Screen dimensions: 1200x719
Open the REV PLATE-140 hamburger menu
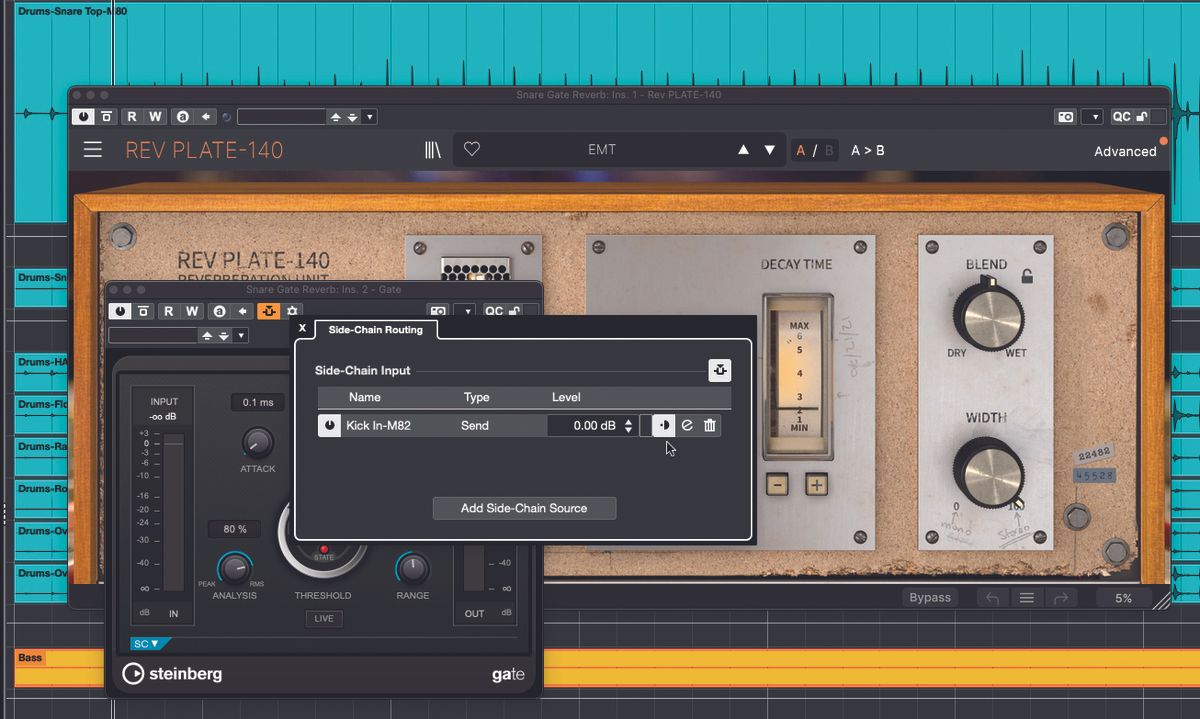point(92,150)
